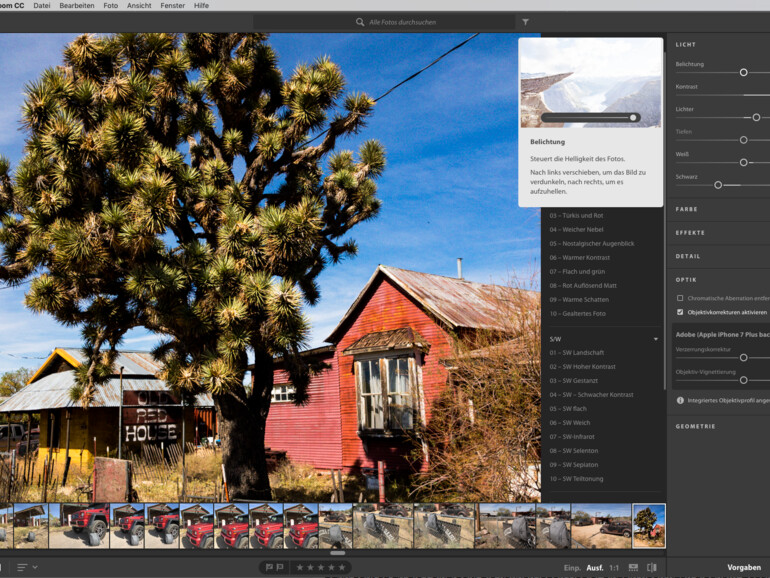Click the Weiß slider handle

point(743,162)
